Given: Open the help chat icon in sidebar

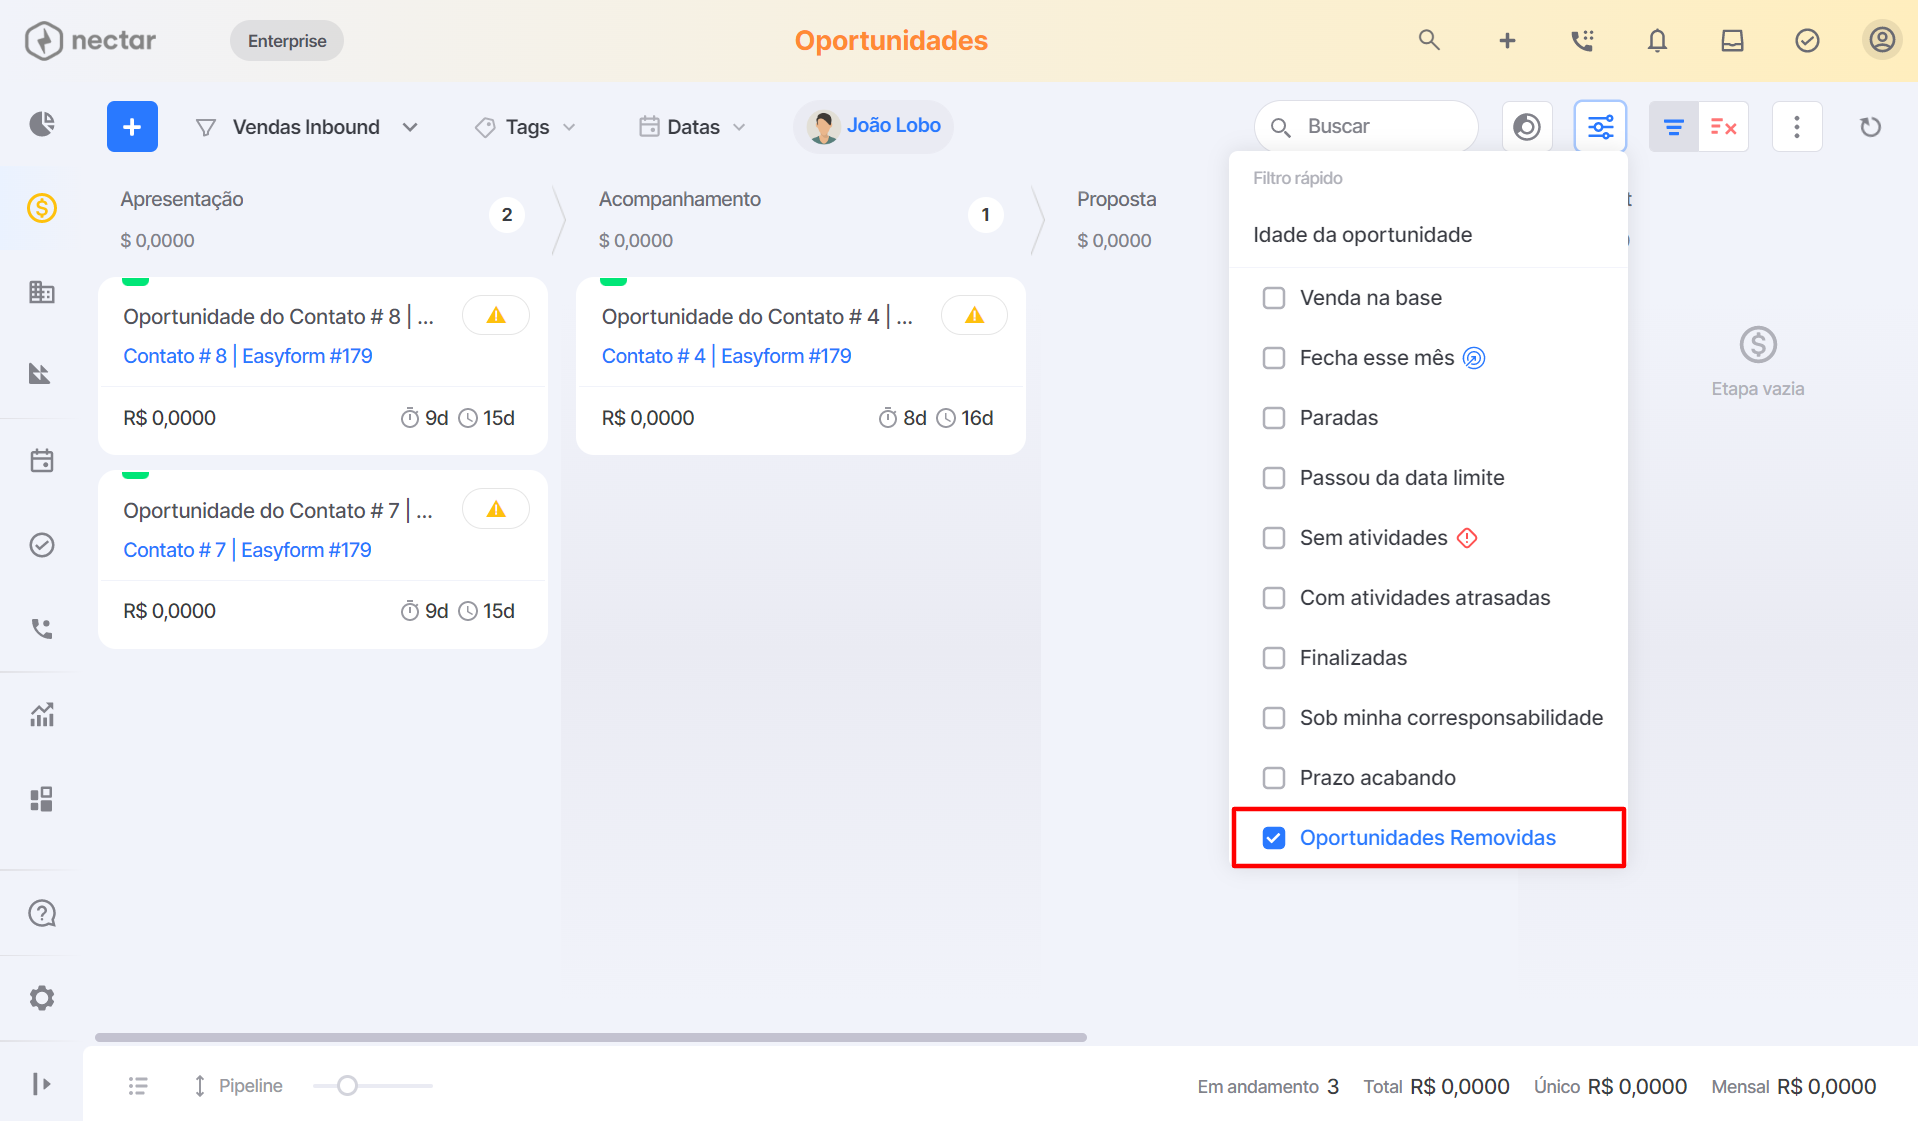Looking at the screenshot, I should (x=42, y=913).
